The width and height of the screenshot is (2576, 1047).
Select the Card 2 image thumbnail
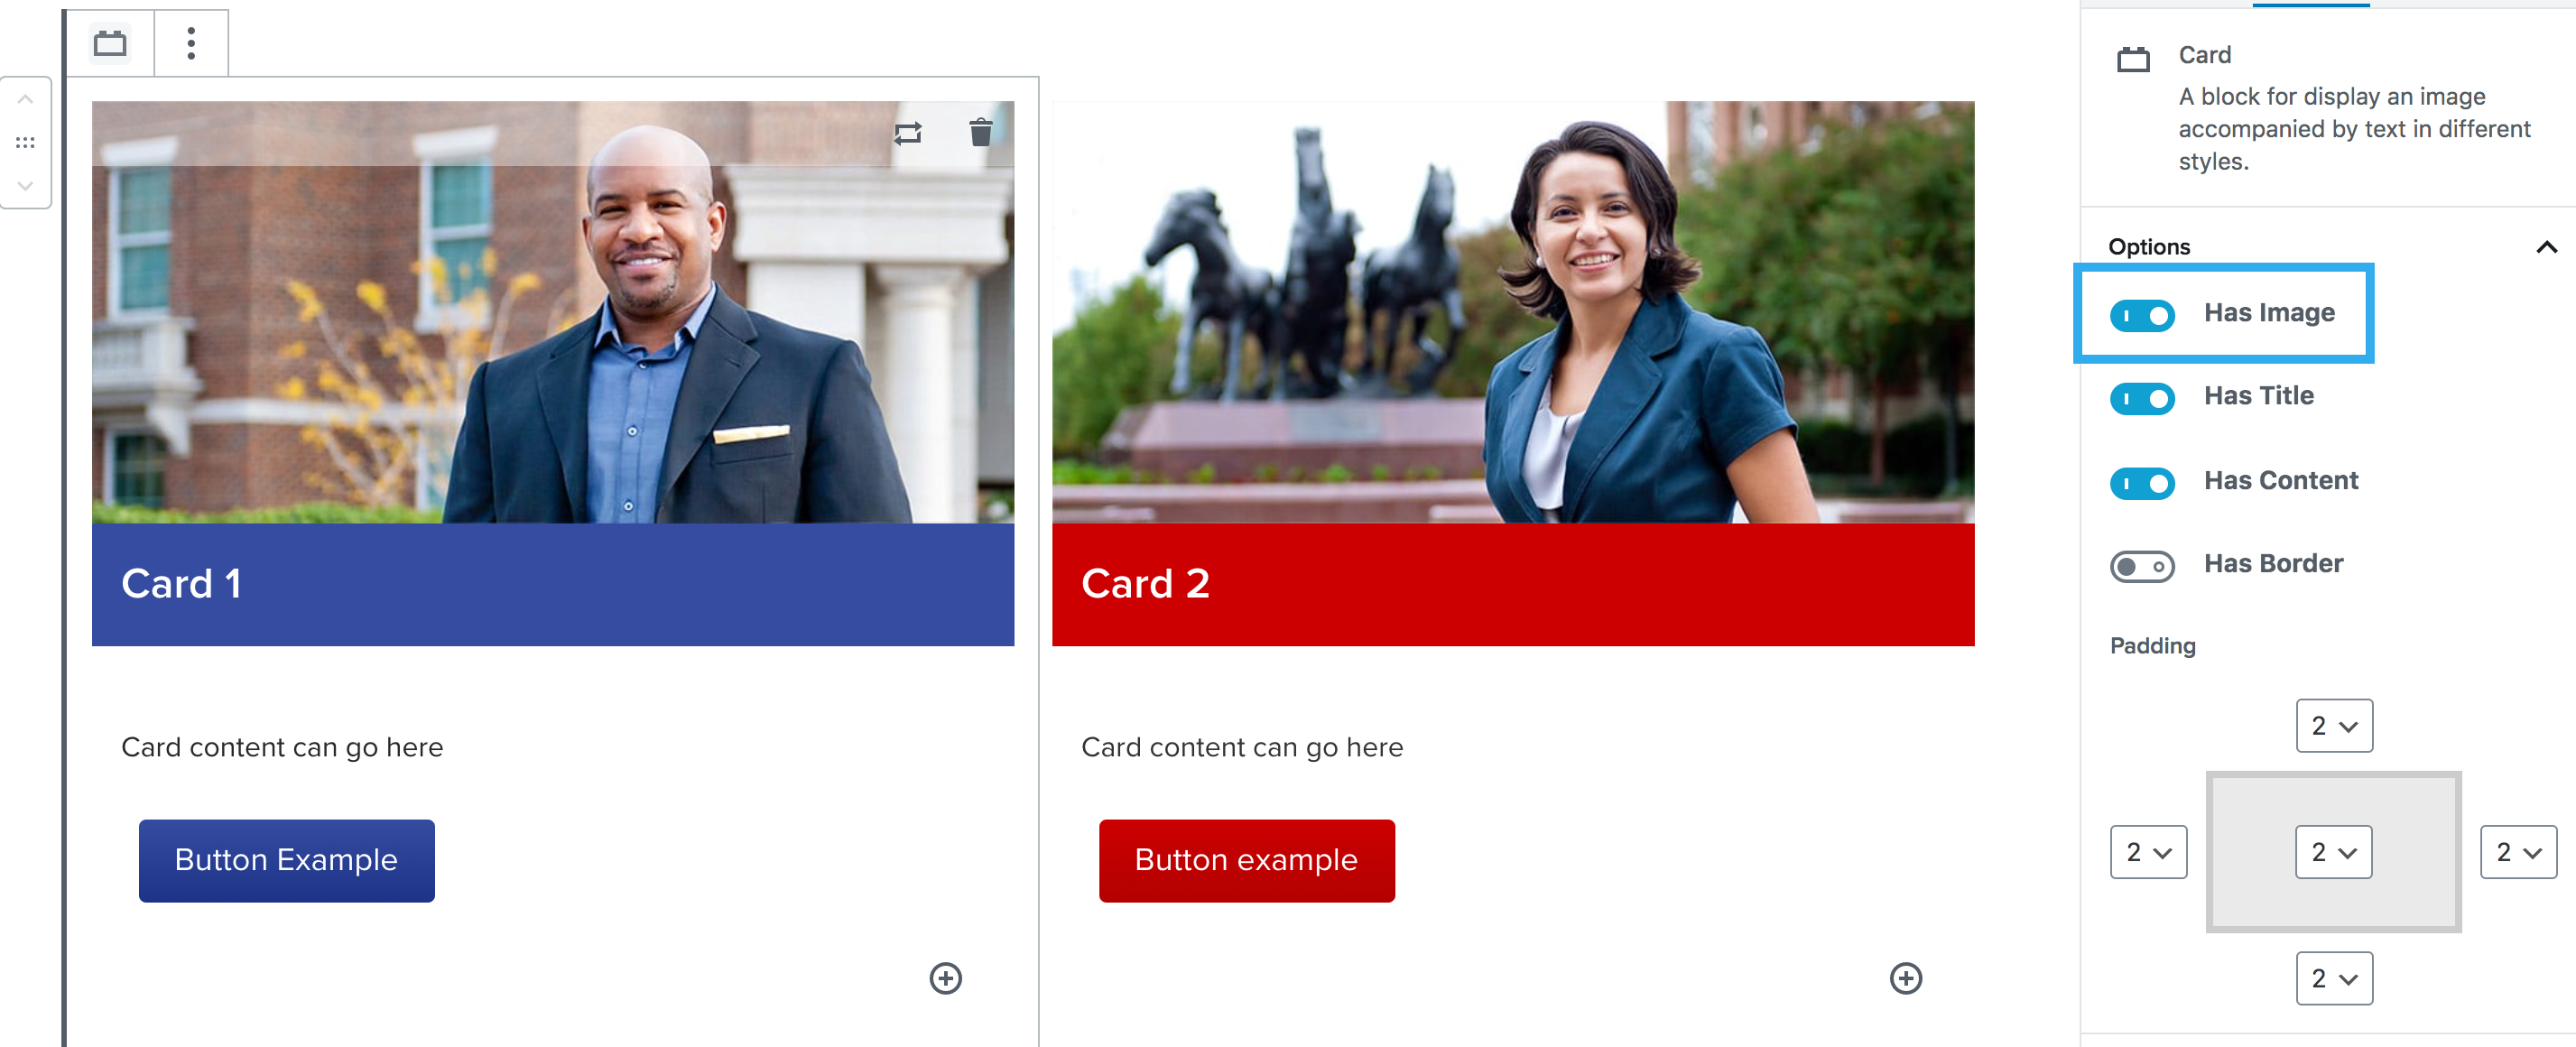point(1513,312)
